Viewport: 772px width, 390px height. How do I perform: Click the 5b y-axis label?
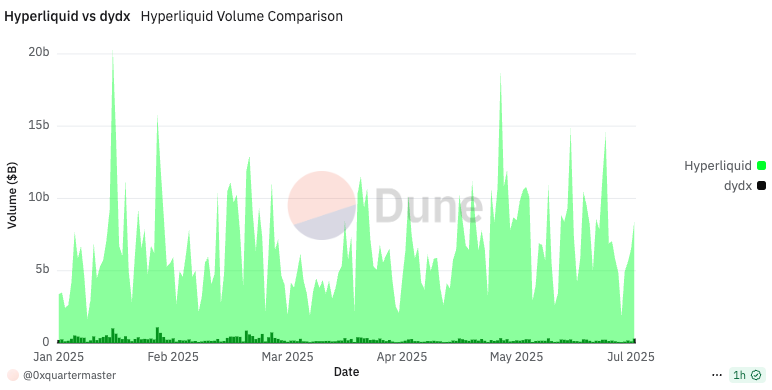(42, 269)
